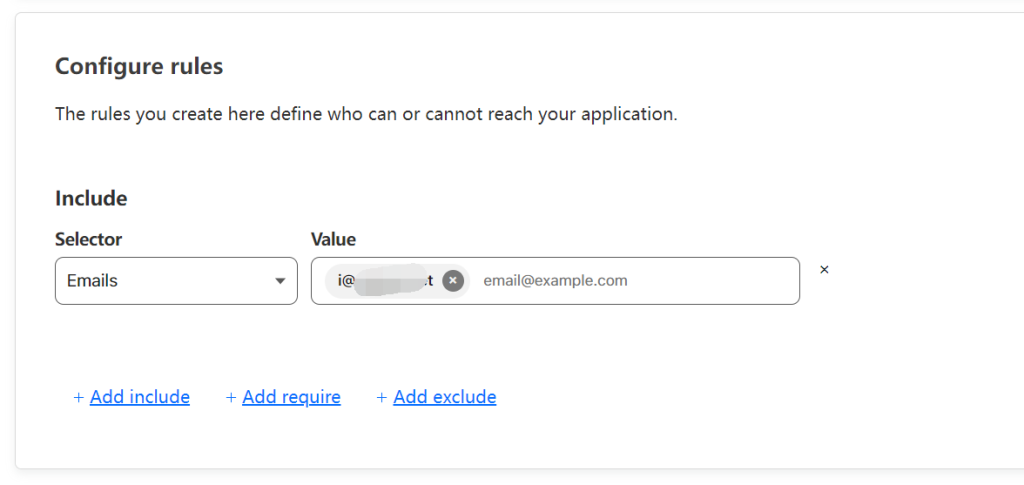Click the Selector field label
The image size is (1024, 485).
coord(89,239)
